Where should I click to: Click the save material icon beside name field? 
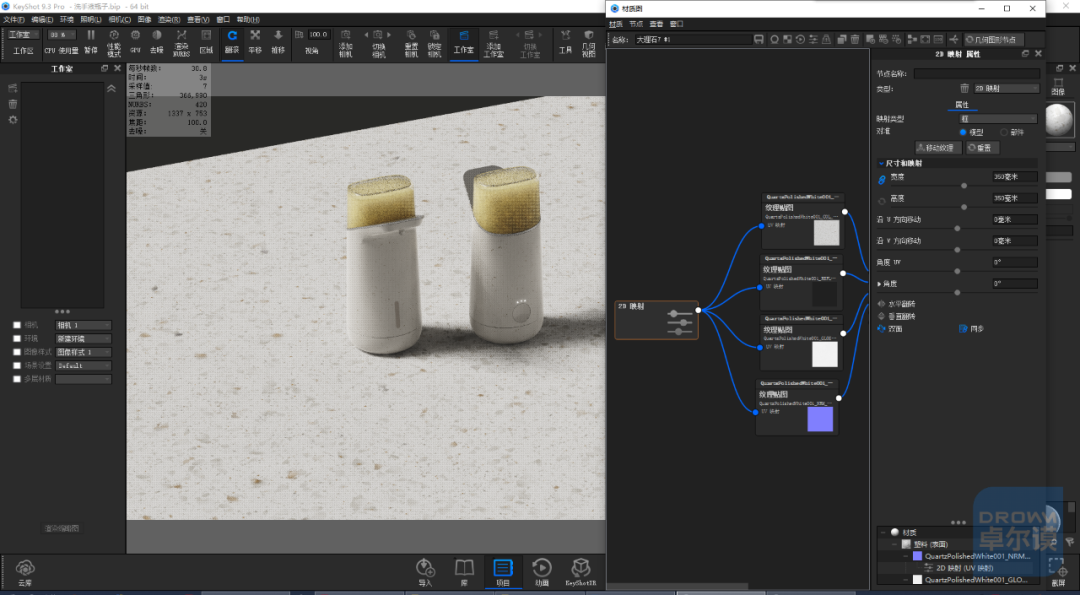758,39
